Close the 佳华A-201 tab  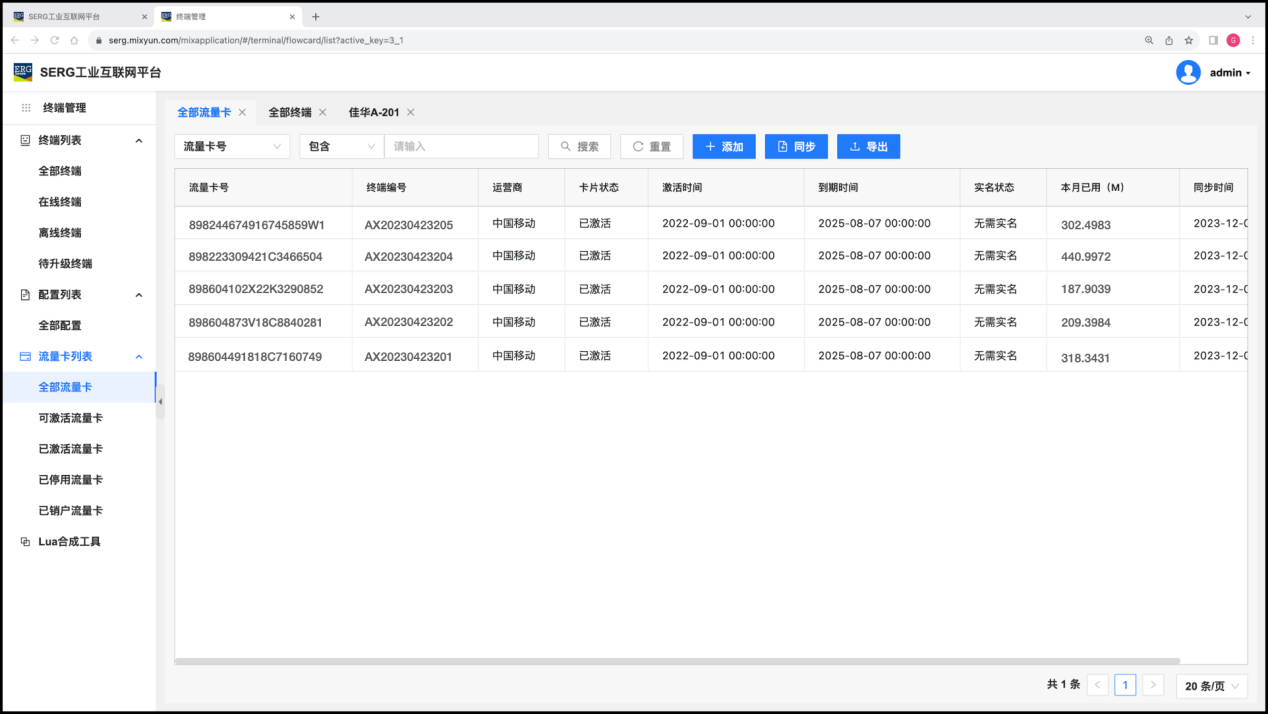(x=410, y=113)
